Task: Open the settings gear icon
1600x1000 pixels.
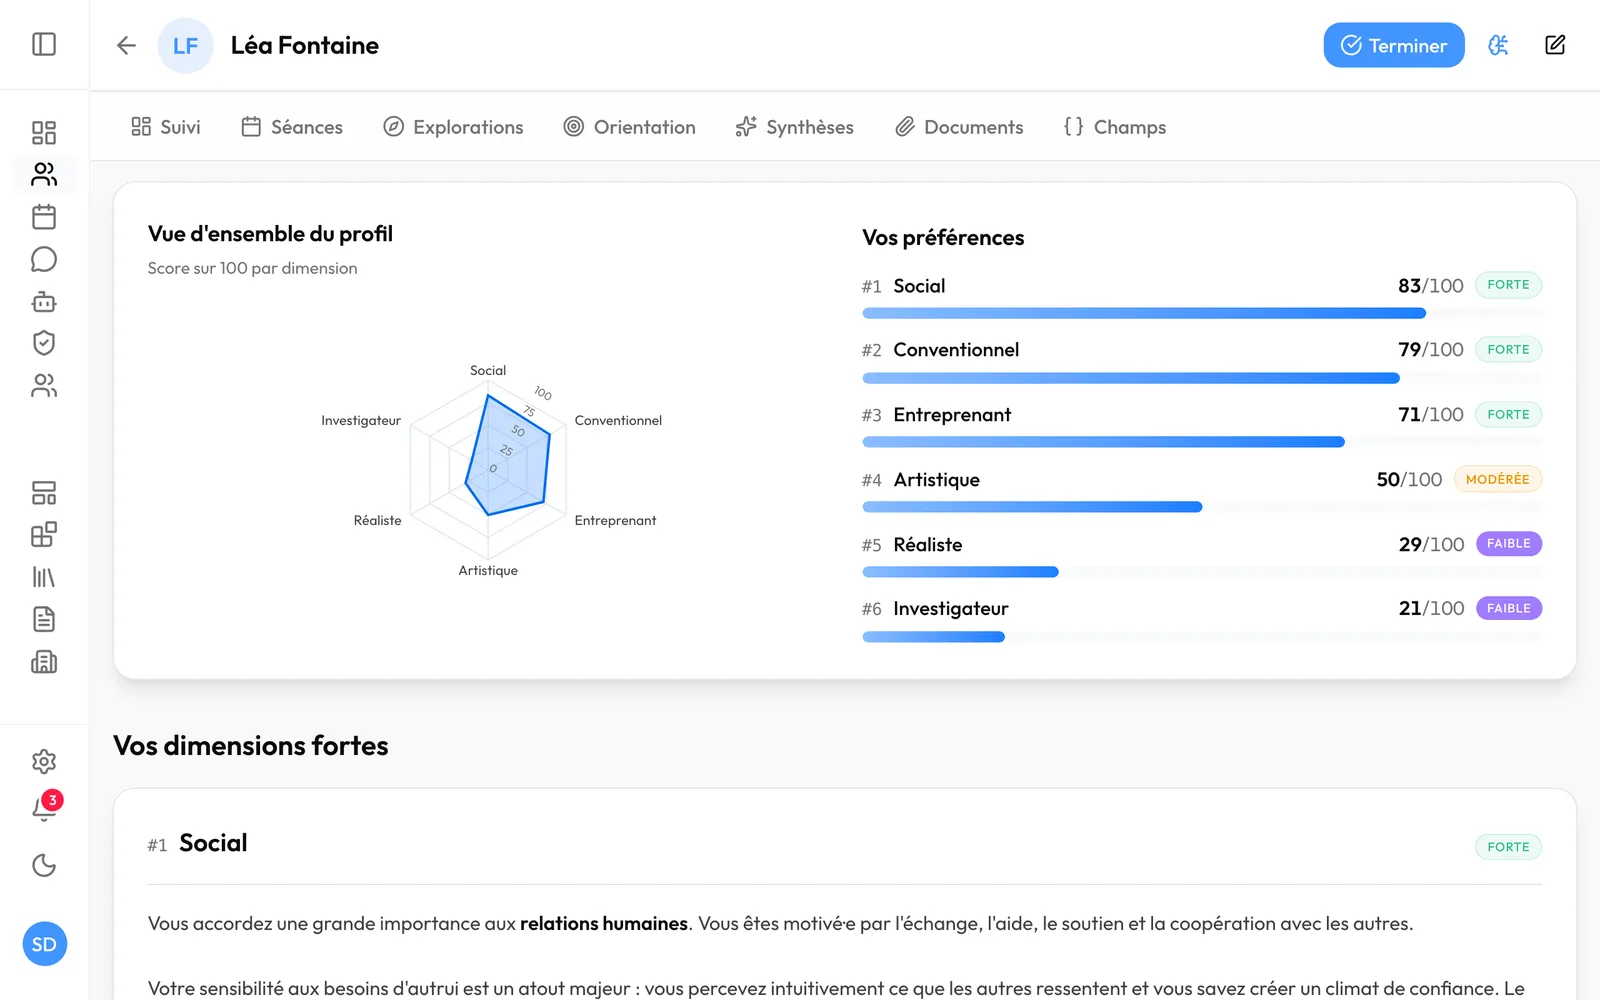Action: 44,762
